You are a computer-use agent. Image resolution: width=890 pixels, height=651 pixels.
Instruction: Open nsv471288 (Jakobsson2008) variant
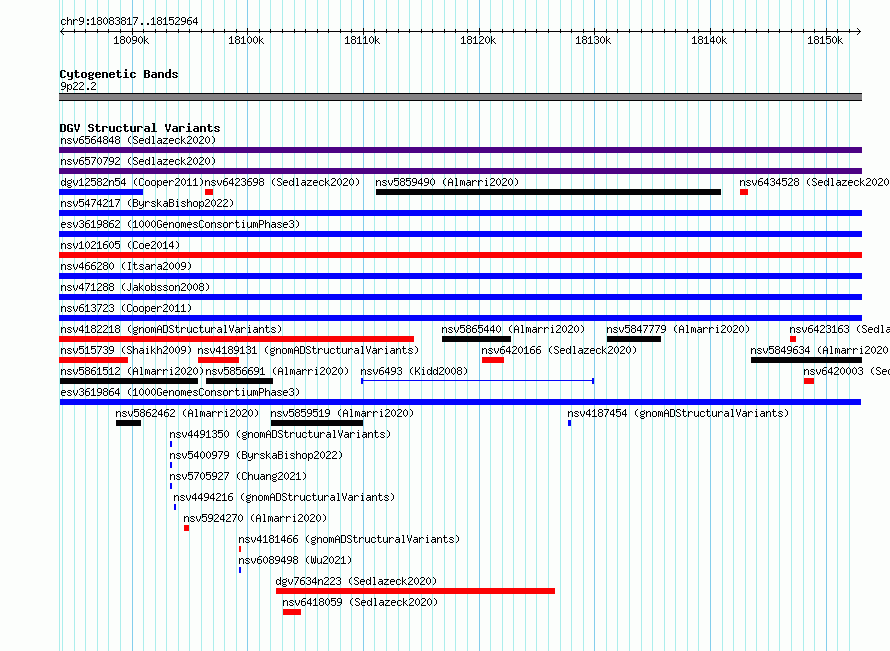pos(135,287)
